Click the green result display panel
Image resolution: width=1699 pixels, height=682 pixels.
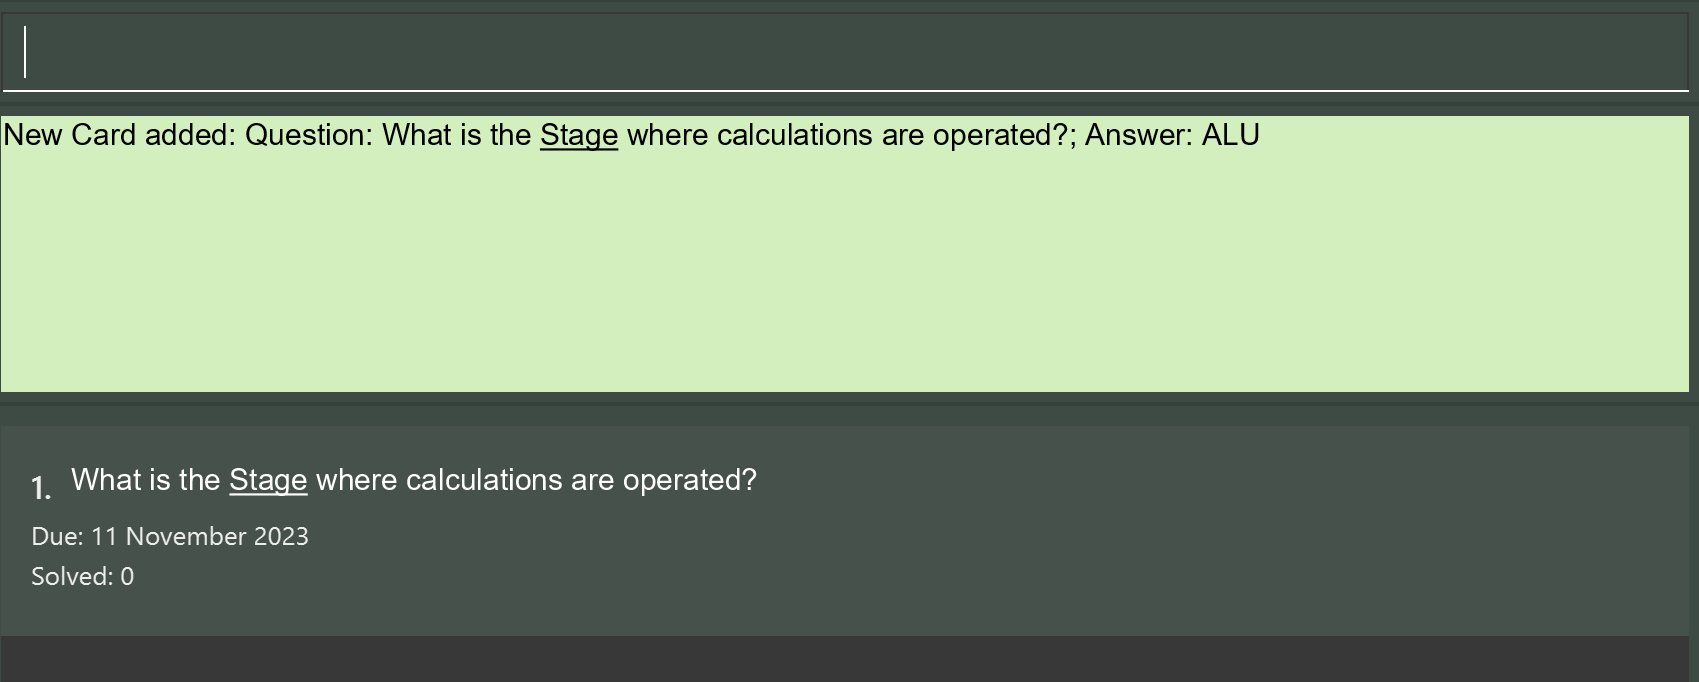pyautogui.click(x=845, y=254)
